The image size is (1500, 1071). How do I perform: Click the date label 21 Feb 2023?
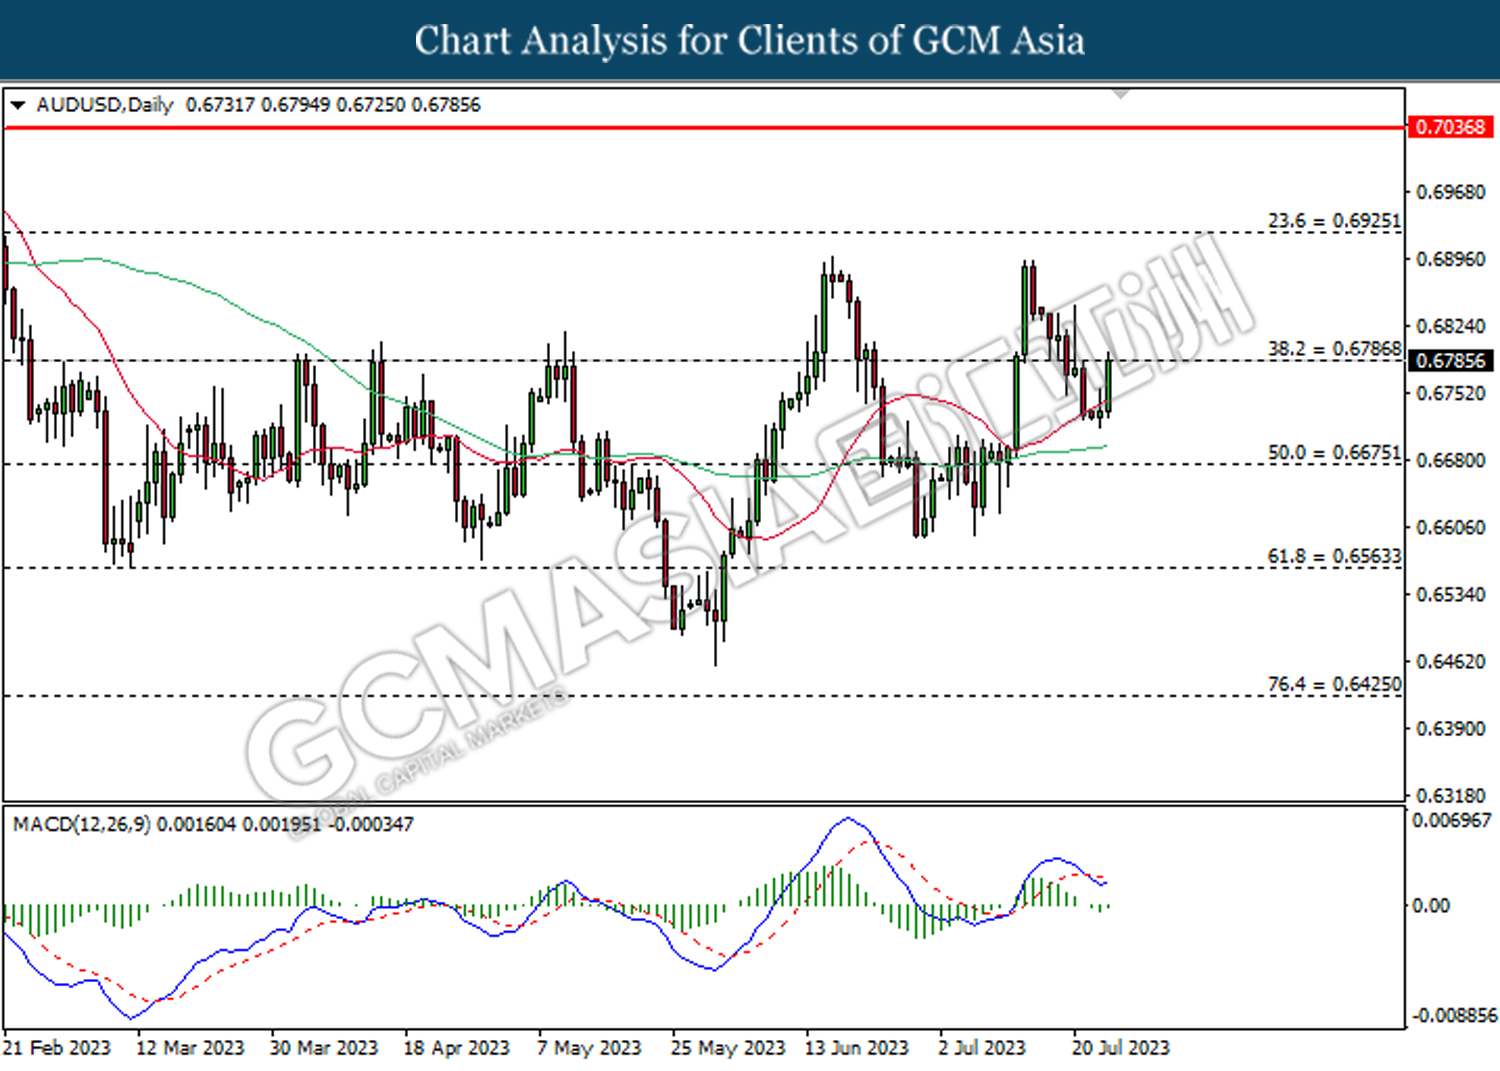coord(57,1047)
